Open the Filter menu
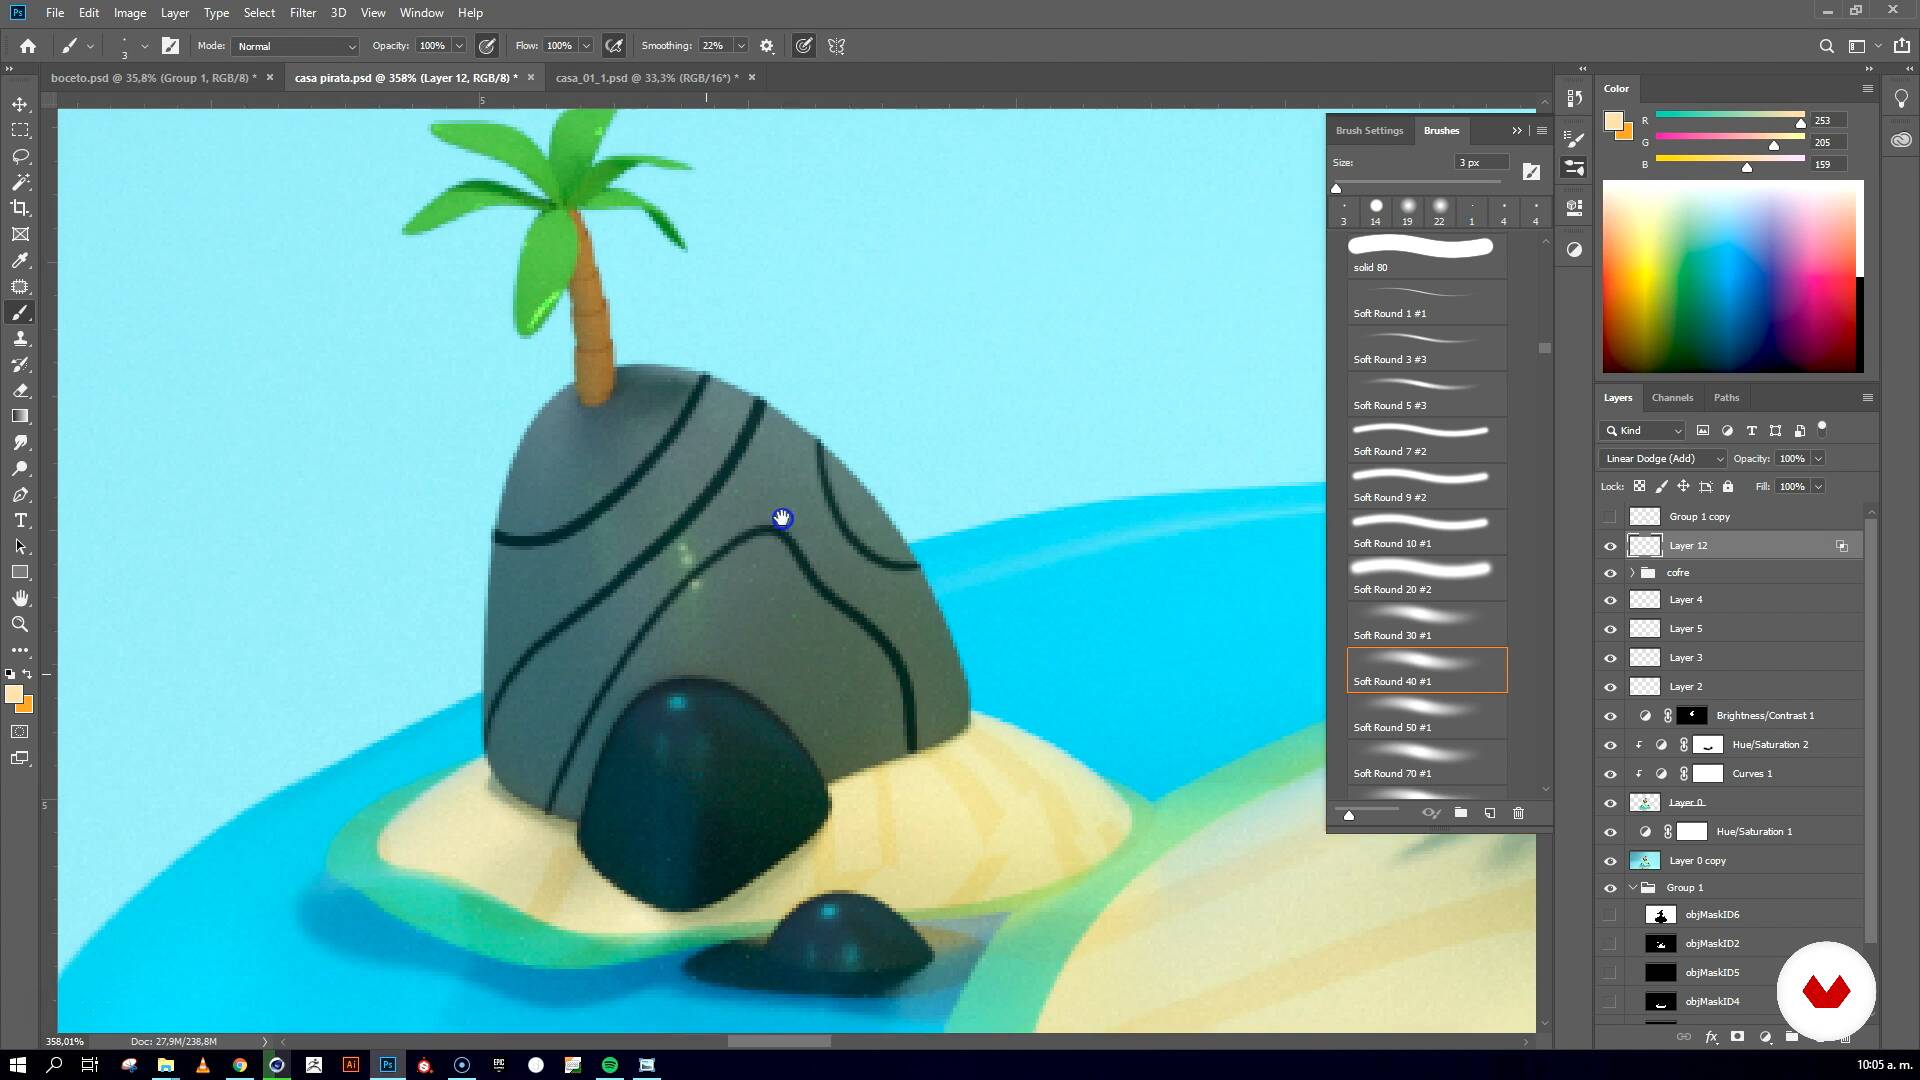This screenshot has height=1080, width=1920. [x=302, y=13]
